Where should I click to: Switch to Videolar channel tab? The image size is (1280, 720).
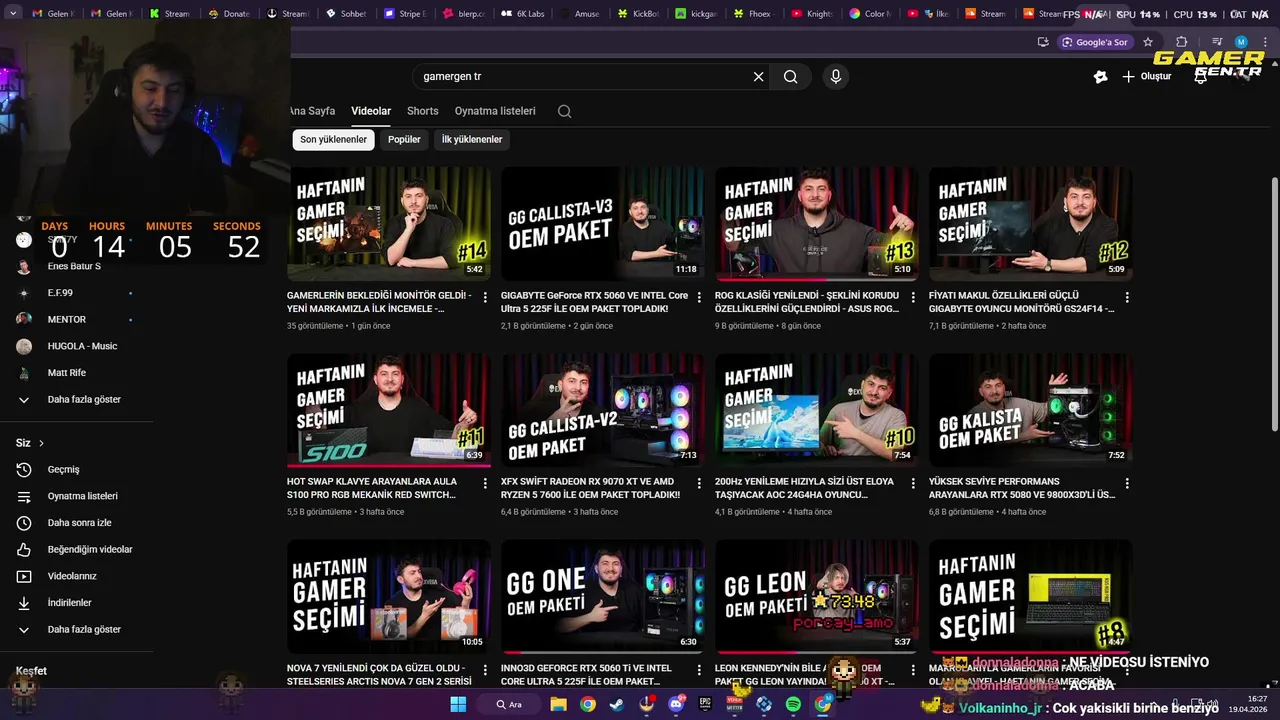click(x=371, y=111)
